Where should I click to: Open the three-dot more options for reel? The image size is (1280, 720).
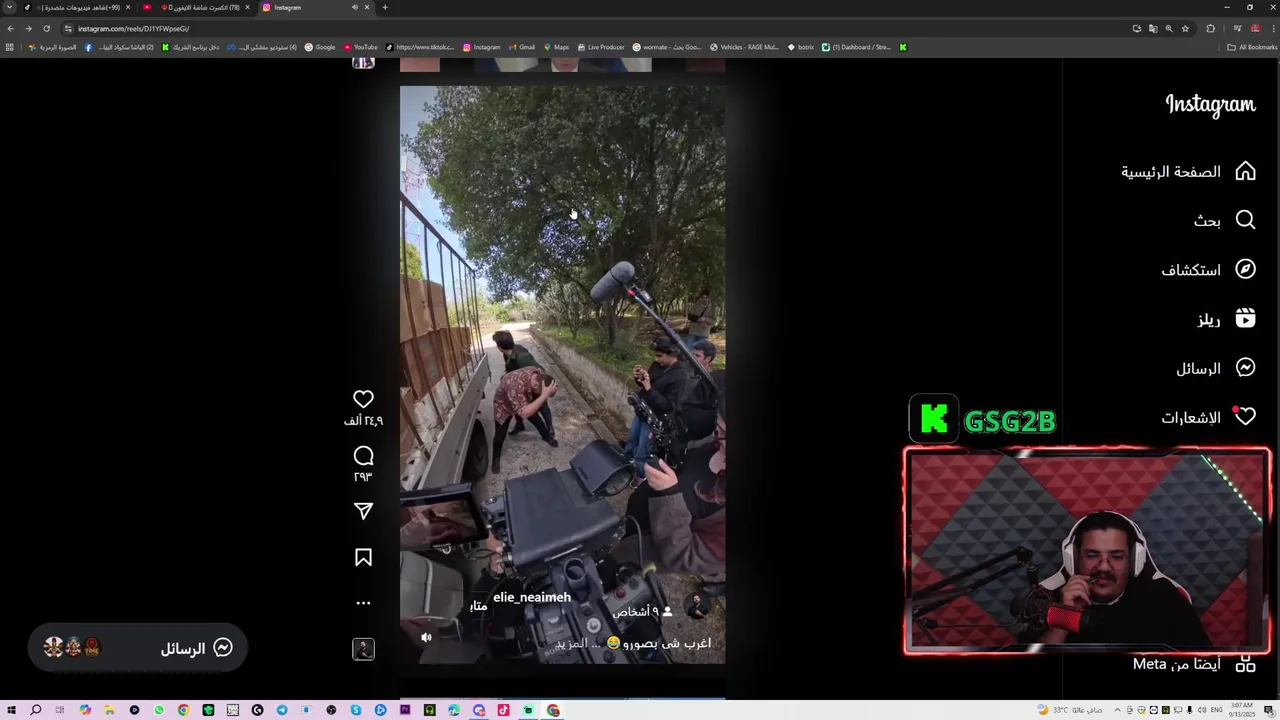pyautogui.click(x=363, y=603)
